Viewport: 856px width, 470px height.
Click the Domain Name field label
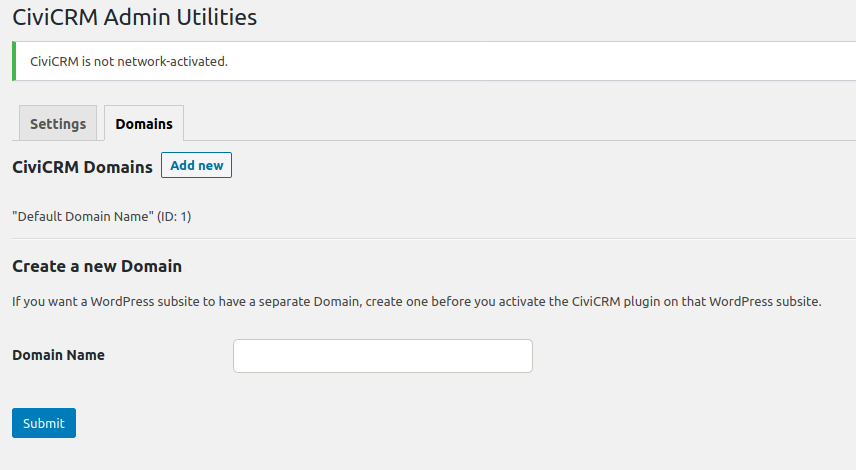point(58,355)
